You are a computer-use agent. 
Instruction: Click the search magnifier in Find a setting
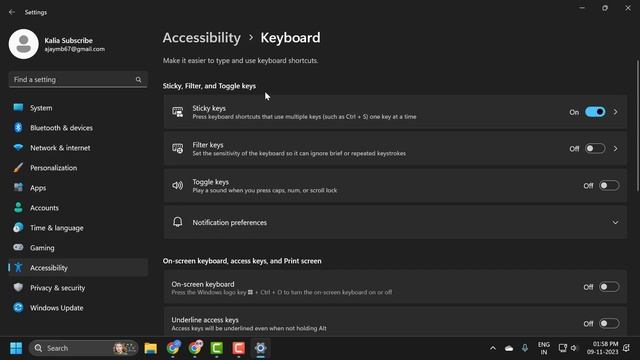[x=138, y=80]
